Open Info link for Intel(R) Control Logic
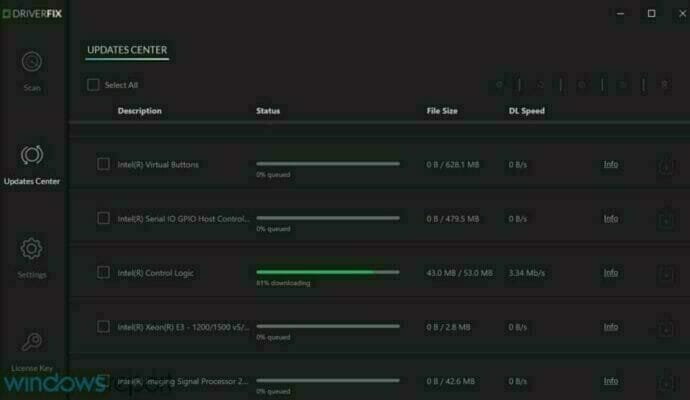This screenshot has width=690, height=400. click(x=610, y=272)
